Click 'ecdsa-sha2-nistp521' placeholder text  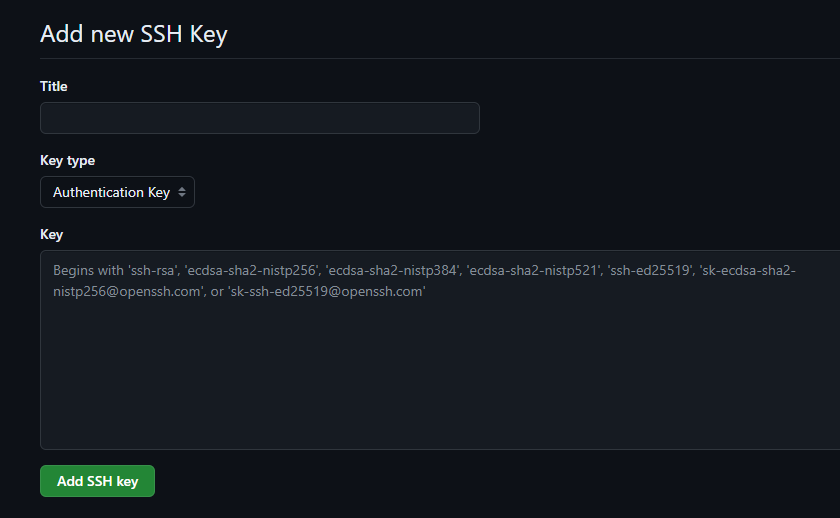[530, 271]
